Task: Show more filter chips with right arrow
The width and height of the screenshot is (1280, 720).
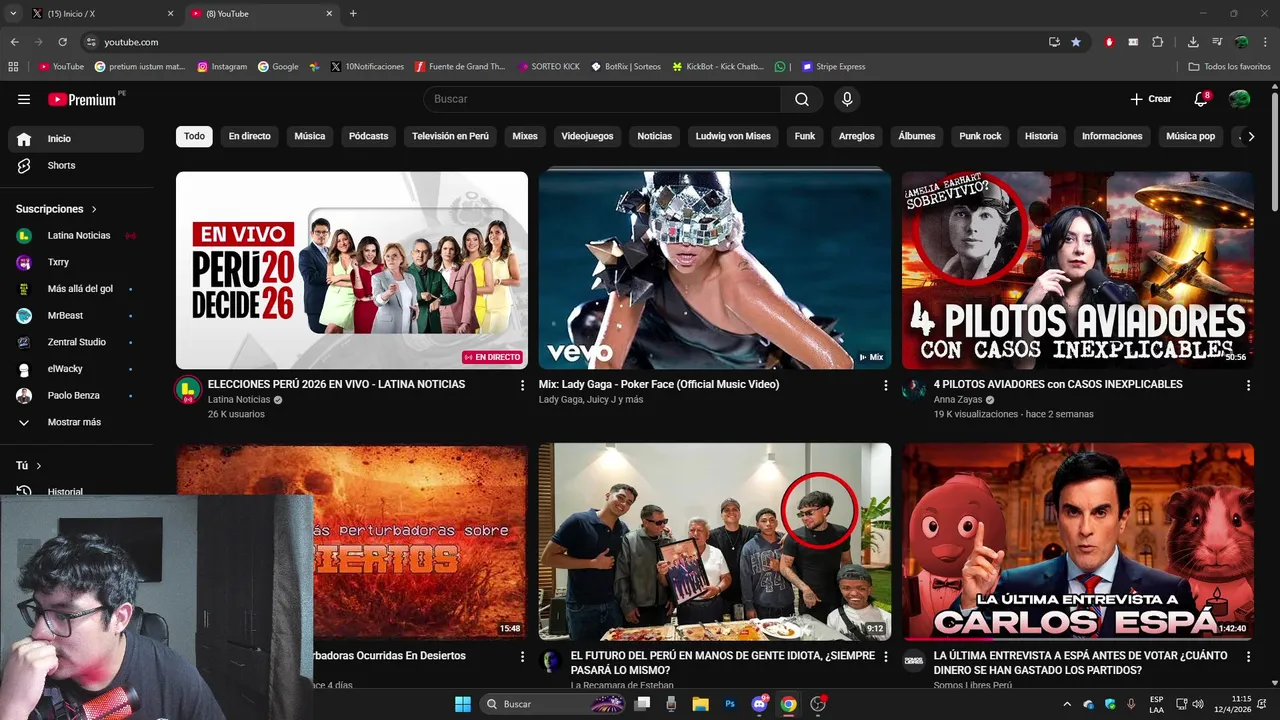Action: [x=1250, y=136]
